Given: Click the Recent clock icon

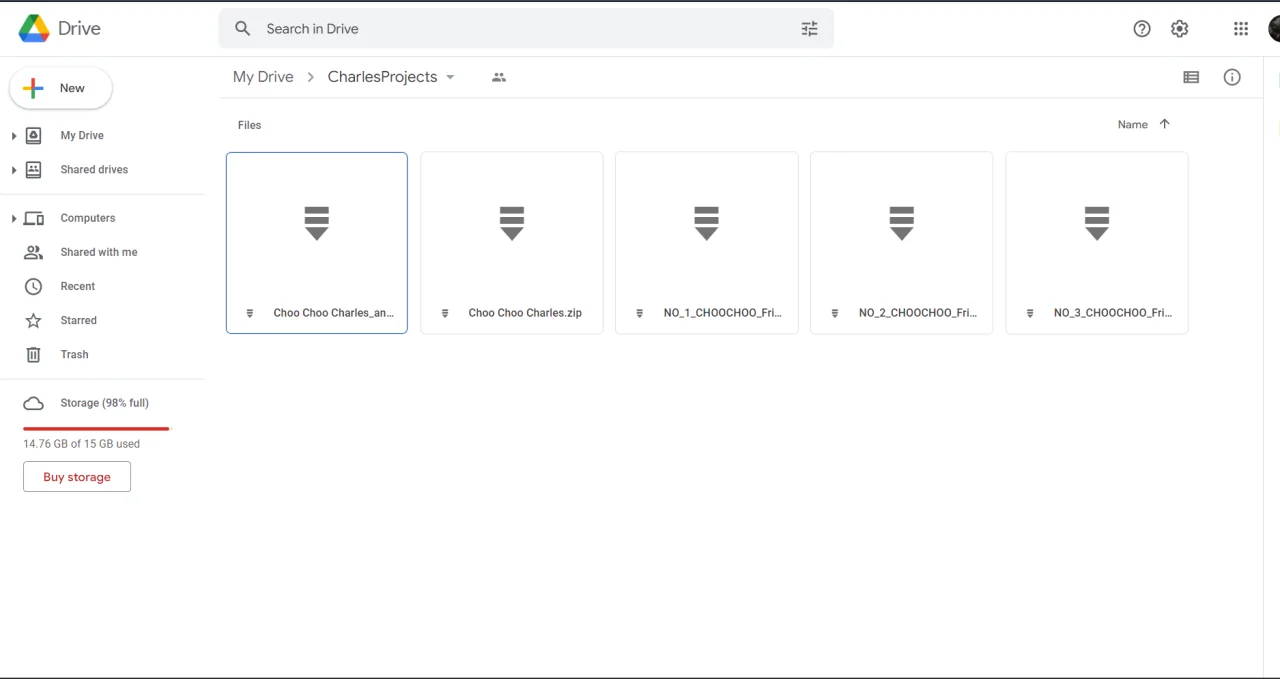Looking at the screenshot, I should pyautogui.click(x=33, y=287).
